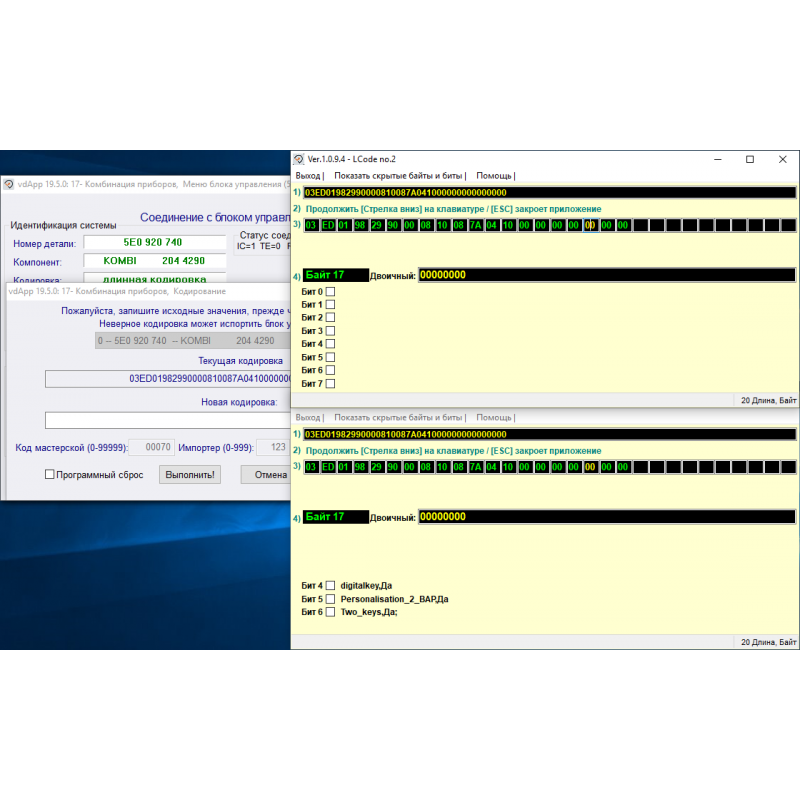Toggle the digitalkey bit checkbox
Viewport: 800px width, 800px height.
pos(330,585)
